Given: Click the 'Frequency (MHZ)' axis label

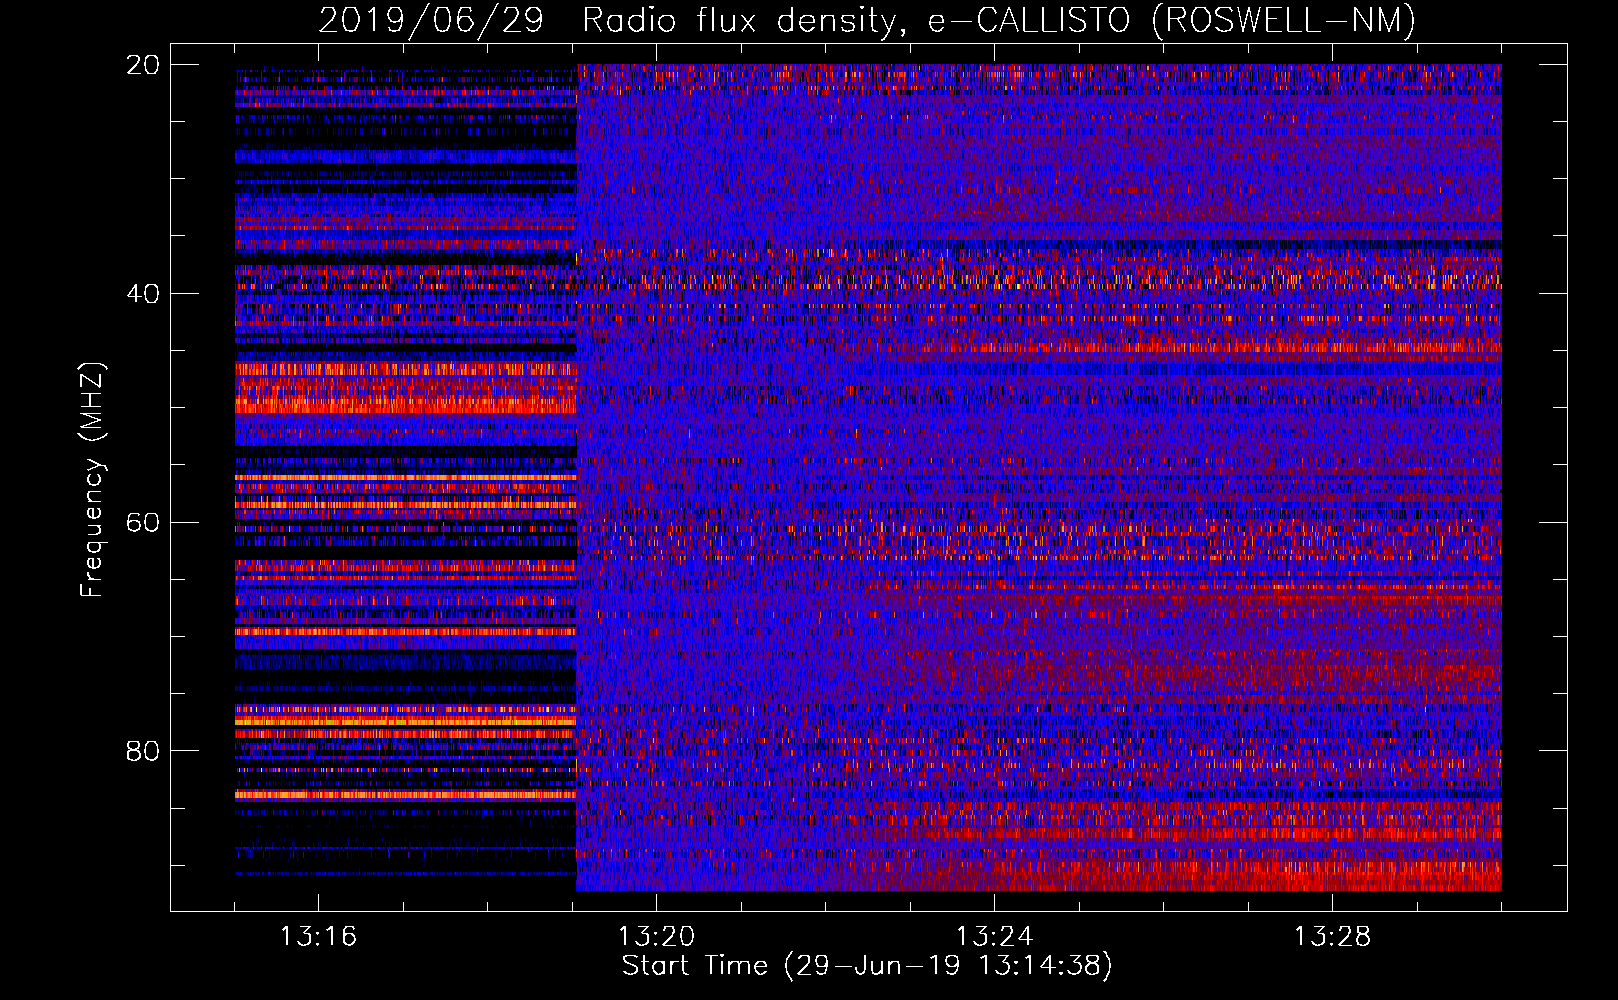Looking at the screenshot, I should pos(92,480).
